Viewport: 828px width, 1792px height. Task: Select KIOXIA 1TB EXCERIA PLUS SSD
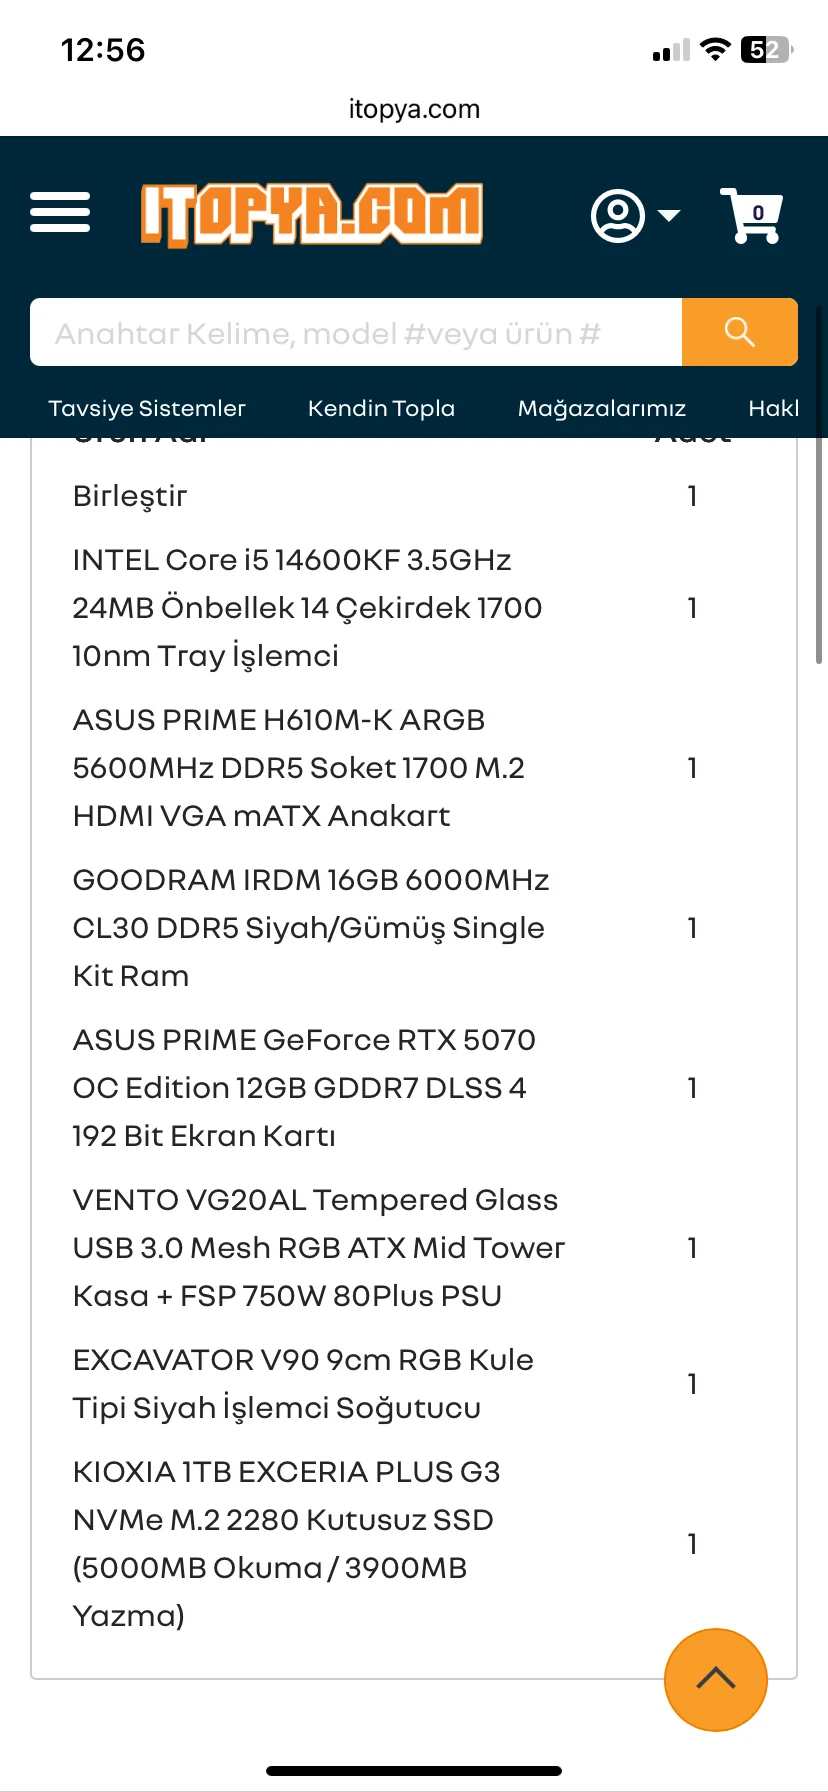285,1544
